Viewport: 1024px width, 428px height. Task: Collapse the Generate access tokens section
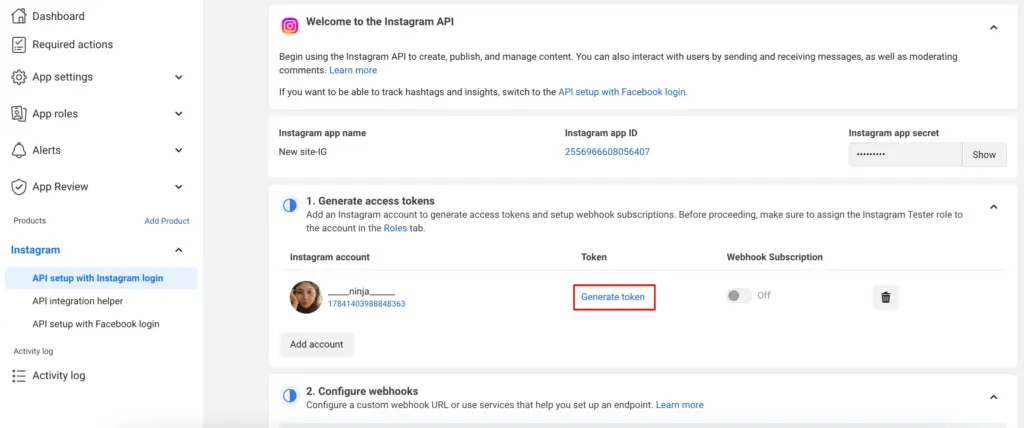(993, 206)
